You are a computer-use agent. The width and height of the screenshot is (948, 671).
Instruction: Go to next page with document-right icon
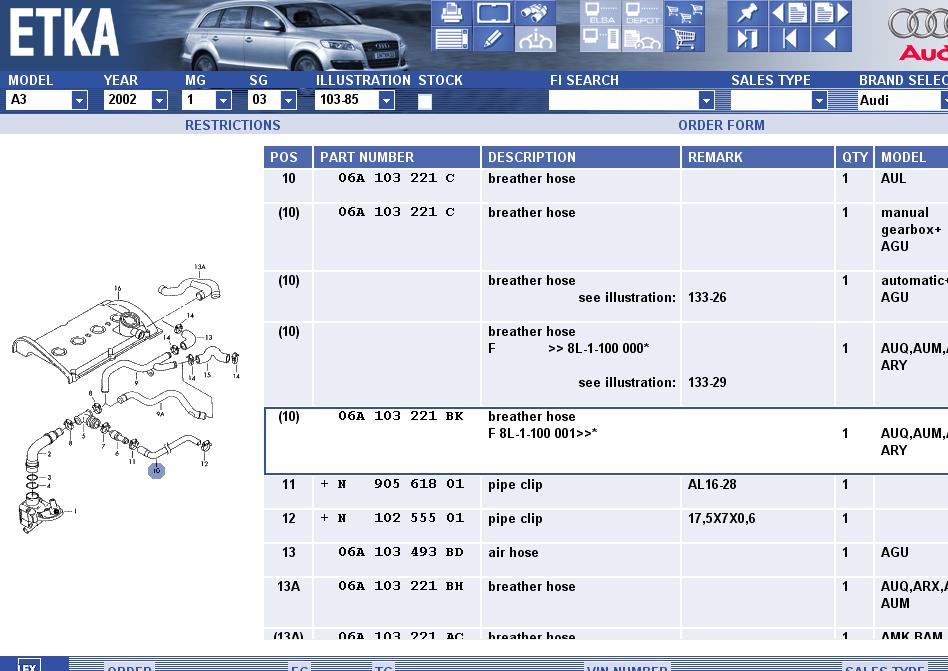click(x=831, y=13)
